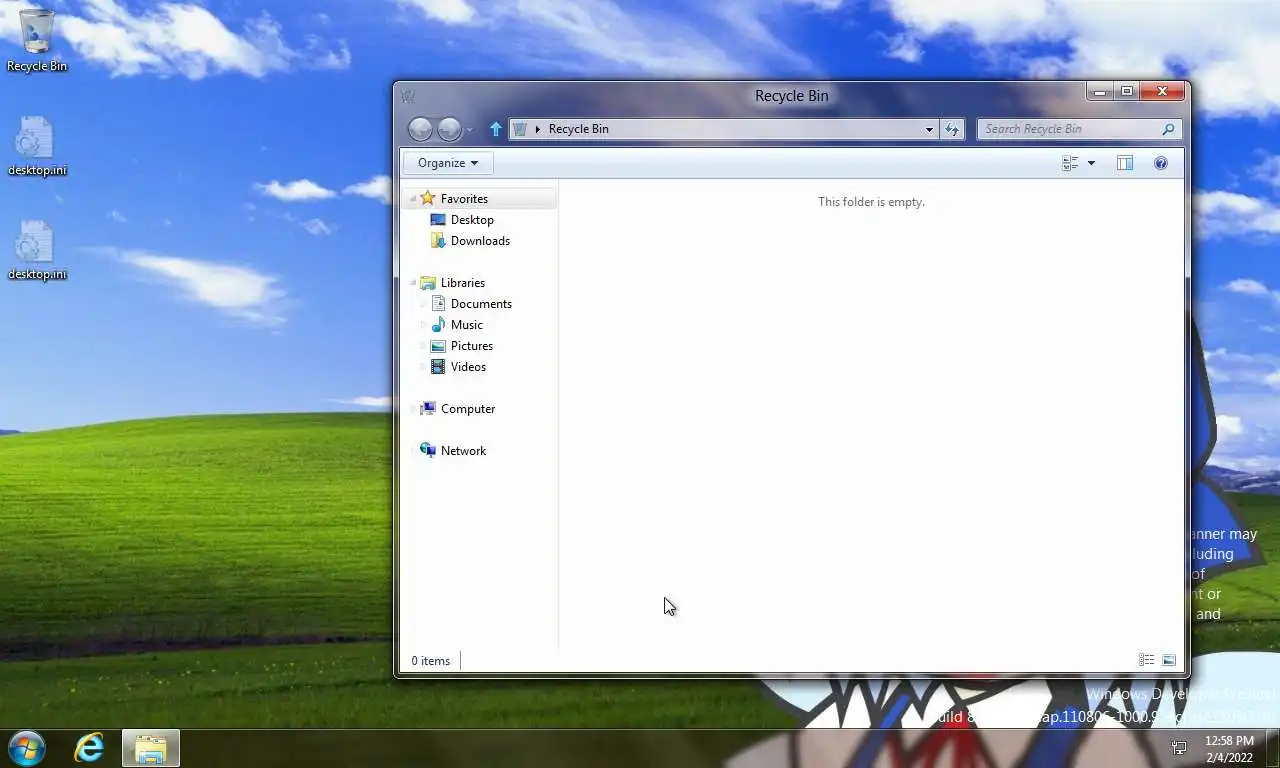Click the Libraries folder icon
The height and width of the screenshot is (768, 1280).
click(x=428, y=283)
